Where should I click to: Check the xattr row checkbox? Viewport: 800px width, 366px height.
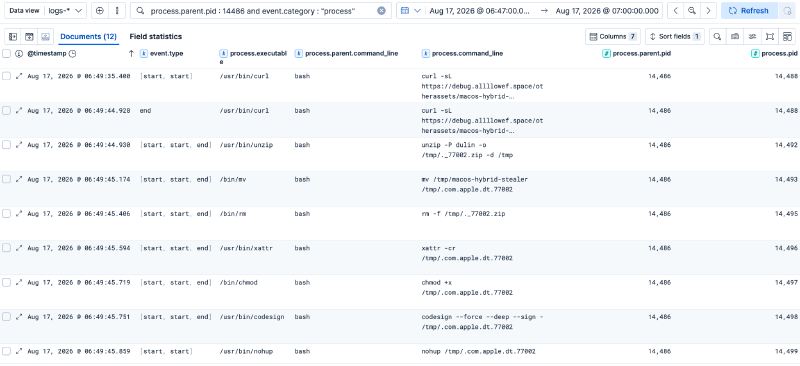[6, 248]
